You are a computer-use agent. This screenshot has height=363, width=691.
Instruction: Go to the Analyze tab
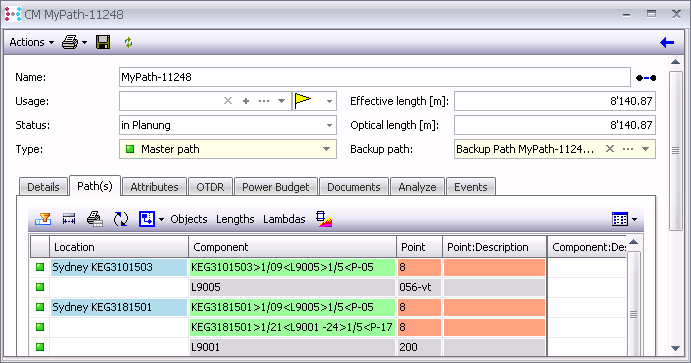click(x=417, y=187)
